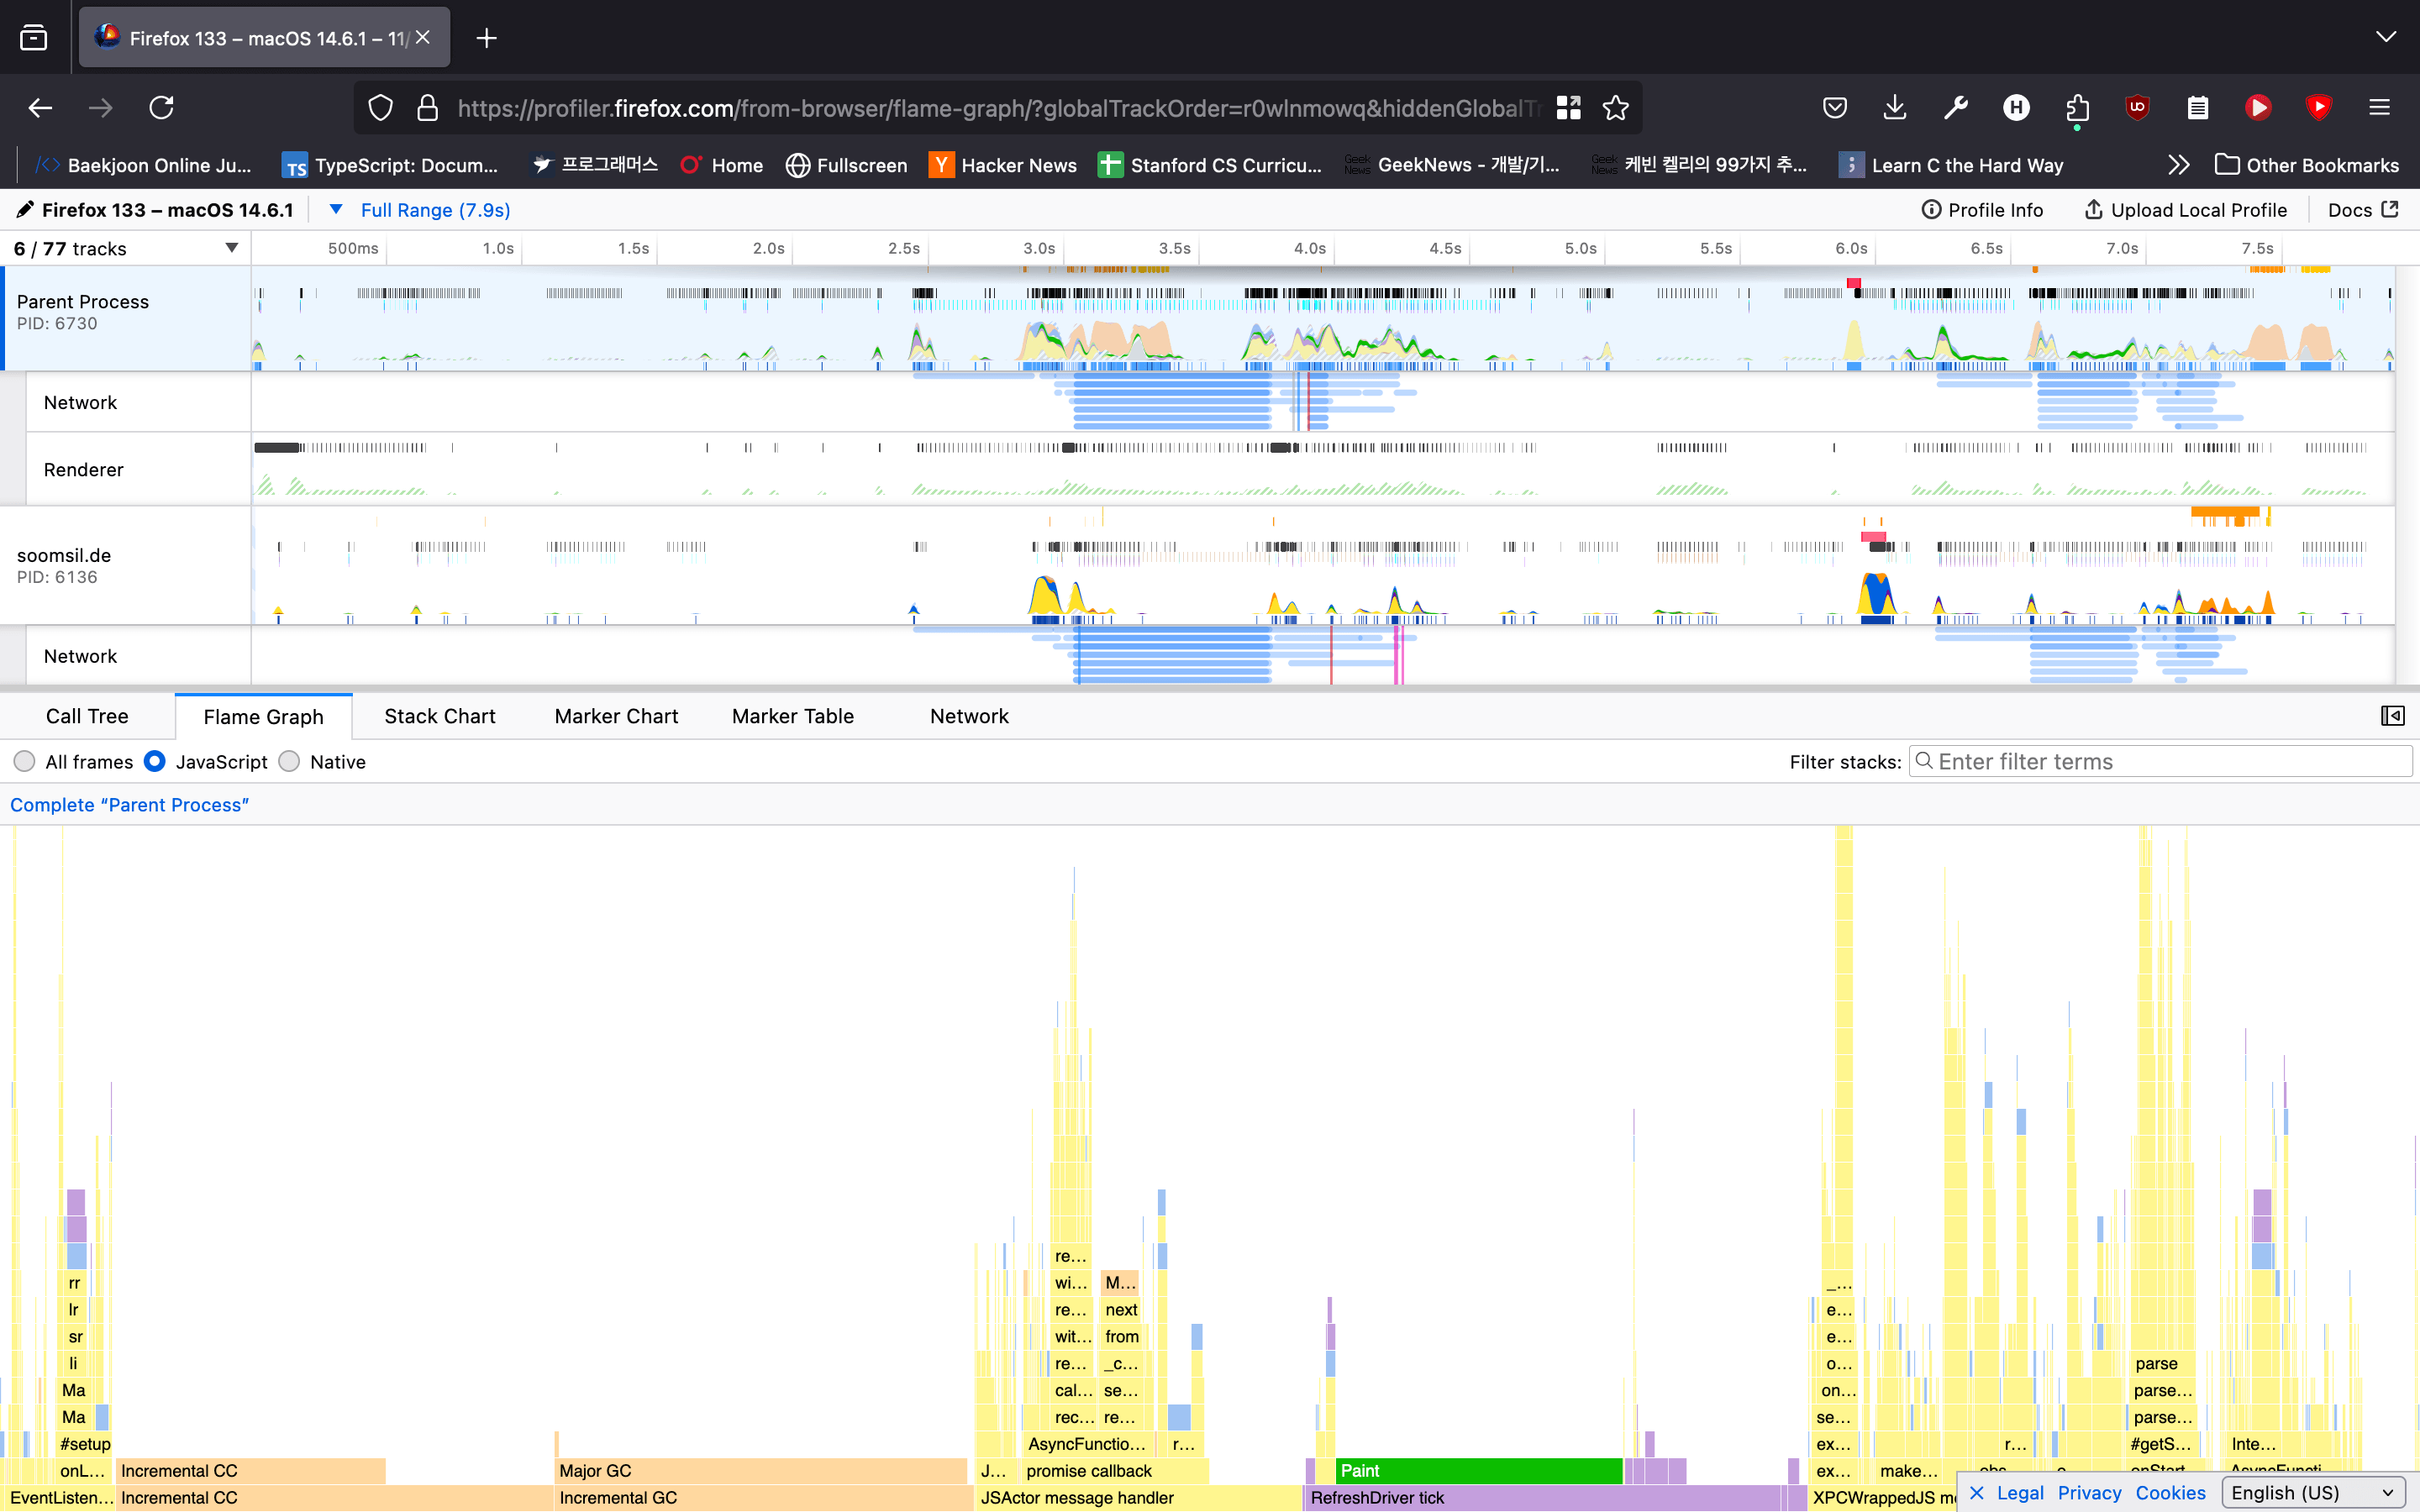The height and width of the screenshot is (1512, 2420).
Task: Switch to Call Tree tab
Action: pos(87,716)
